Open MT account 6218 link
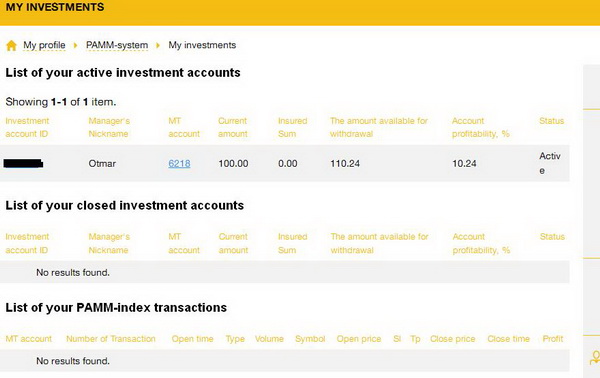Screen dimensions: 600x378 (x=179, y=164)
